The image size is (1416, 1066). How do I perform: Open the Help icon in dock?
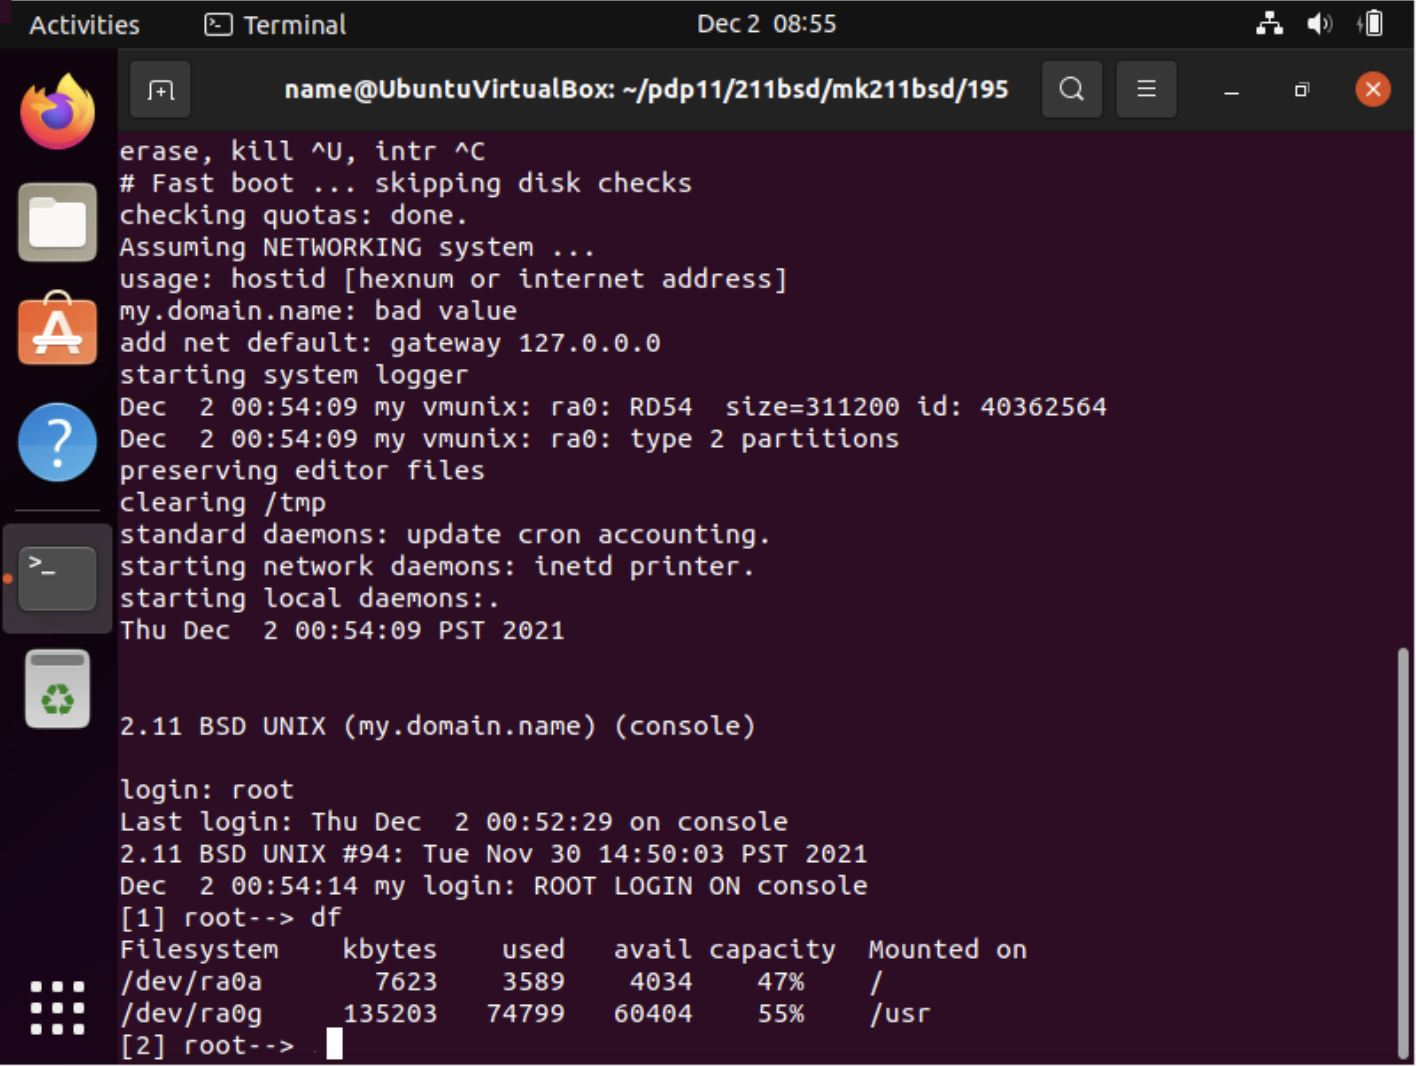58,442
